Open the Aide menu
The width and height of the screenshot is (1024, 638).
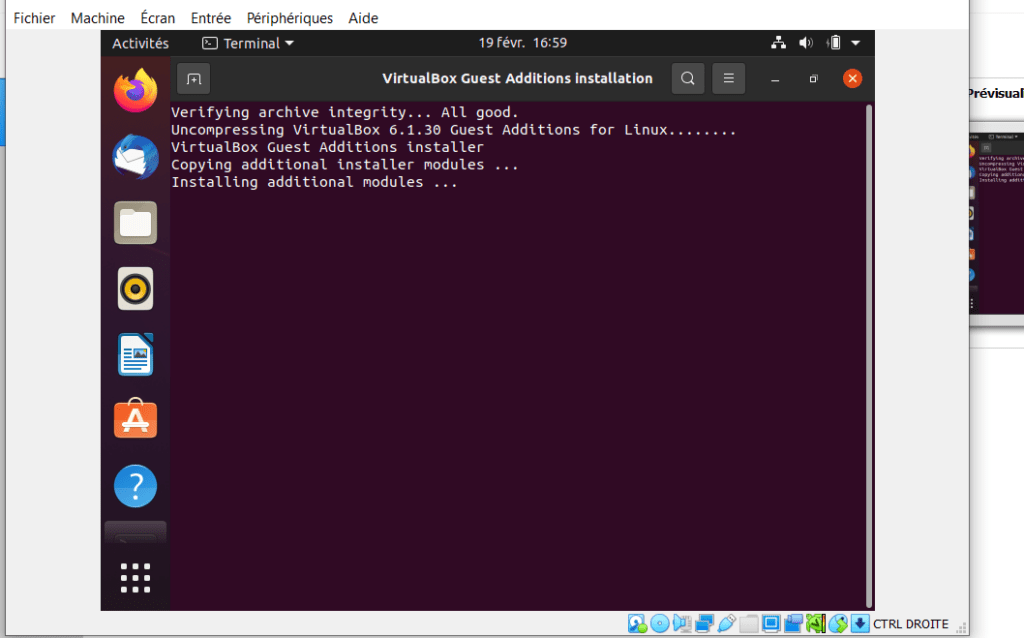363,18
